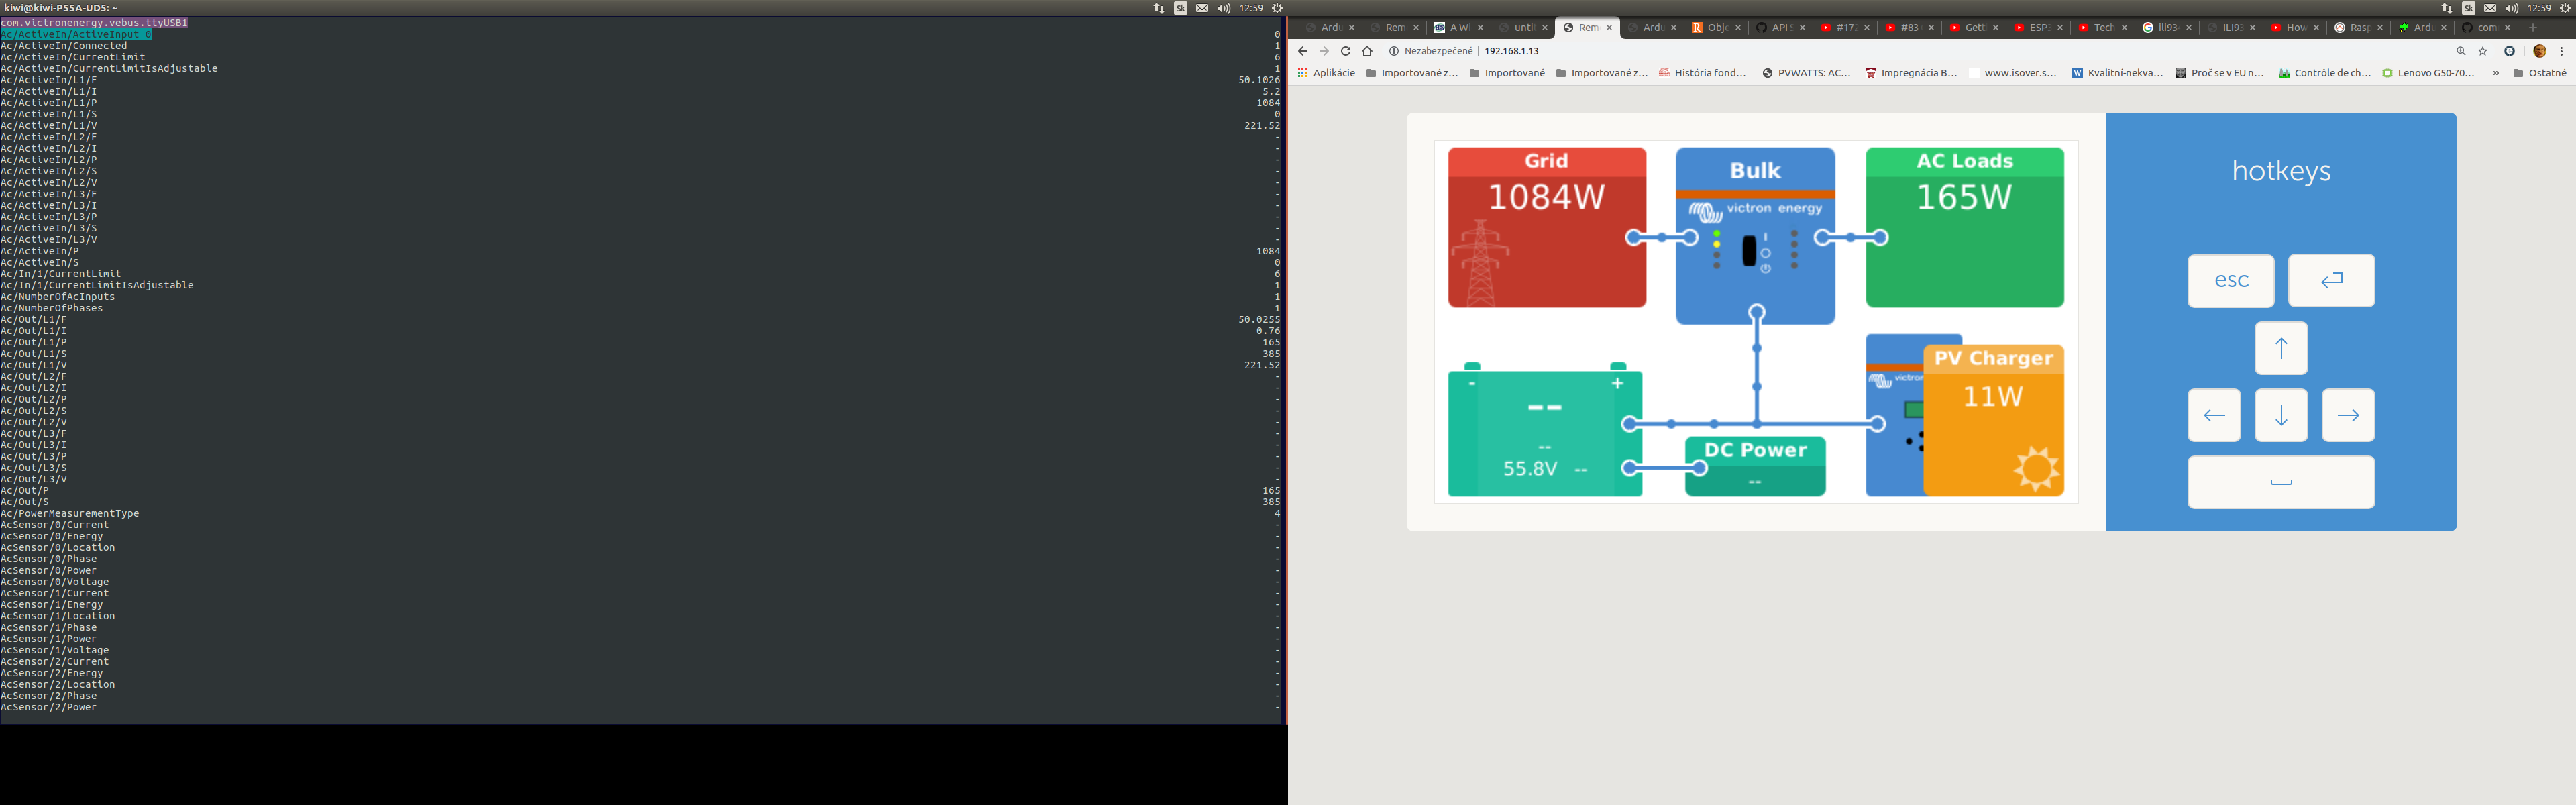Switch to the Obje tab
The width and height of the screenshot is (2576, 805).
(1714, 28)
